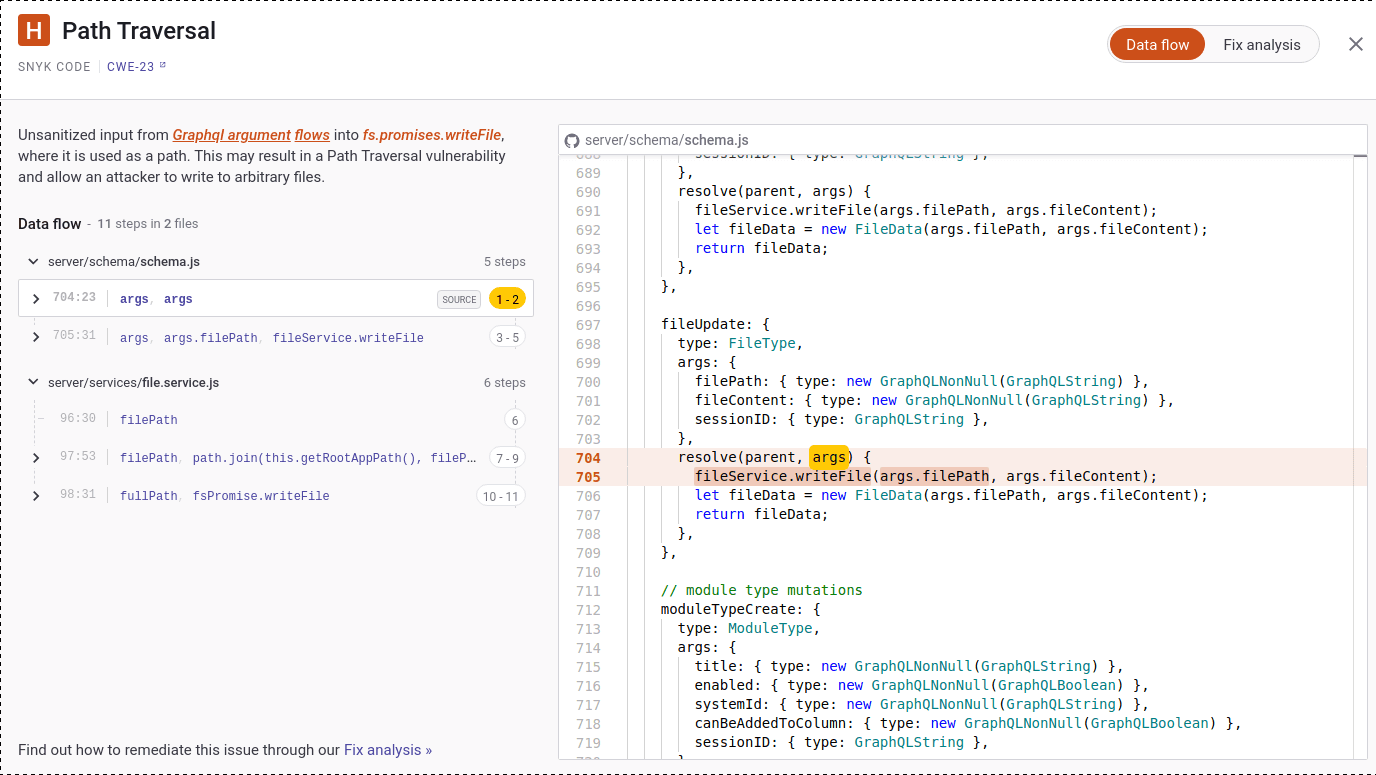Click the H severity badge
Viewport: 1376px width, 775px height.
[36, 30]
